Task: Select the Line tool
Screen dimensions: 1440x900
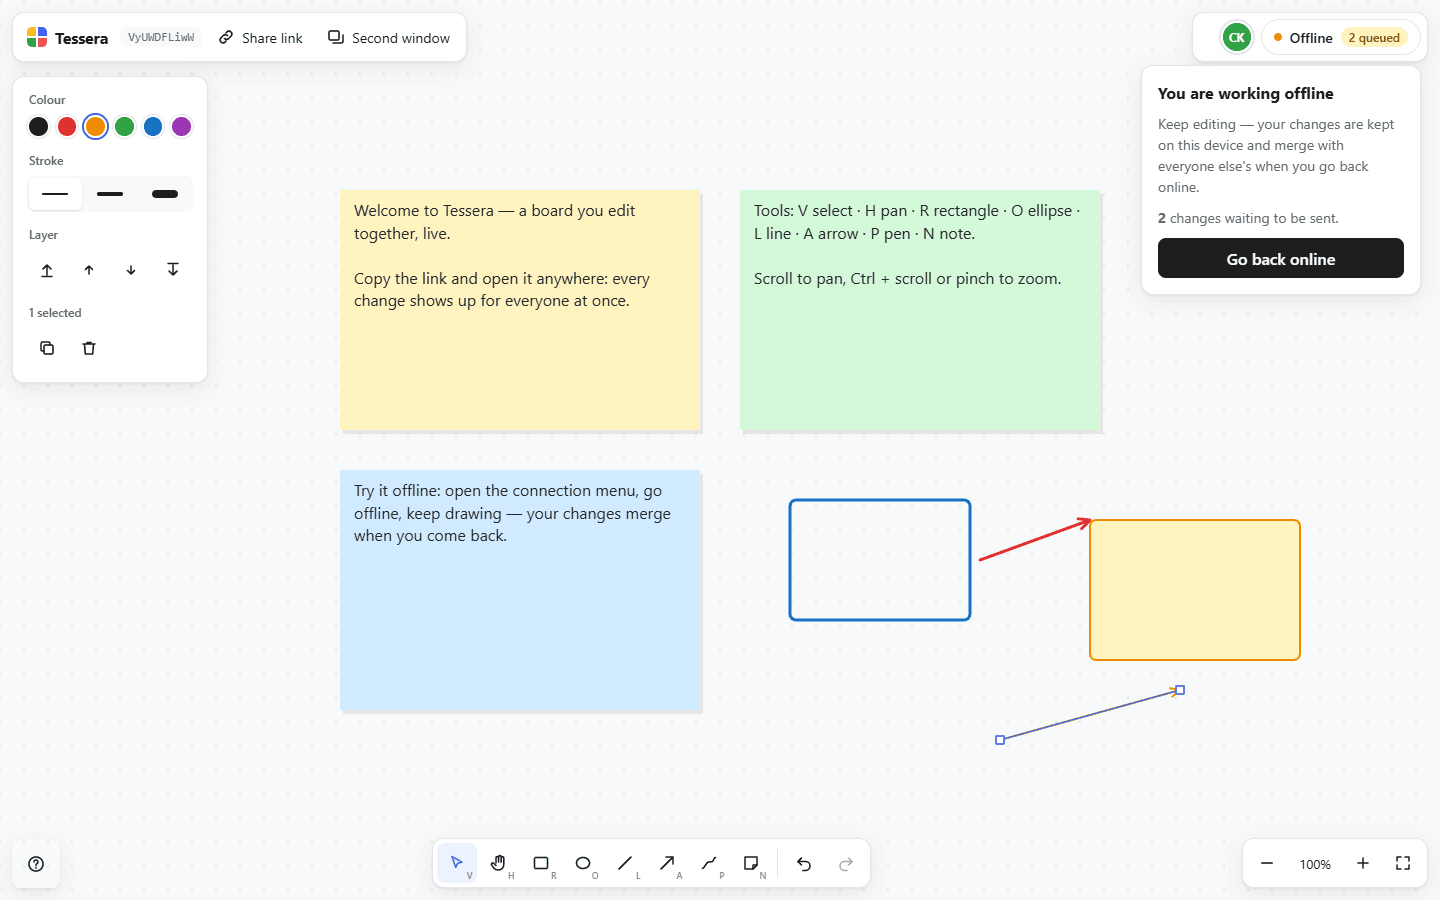Action: [x=625, y=863]
